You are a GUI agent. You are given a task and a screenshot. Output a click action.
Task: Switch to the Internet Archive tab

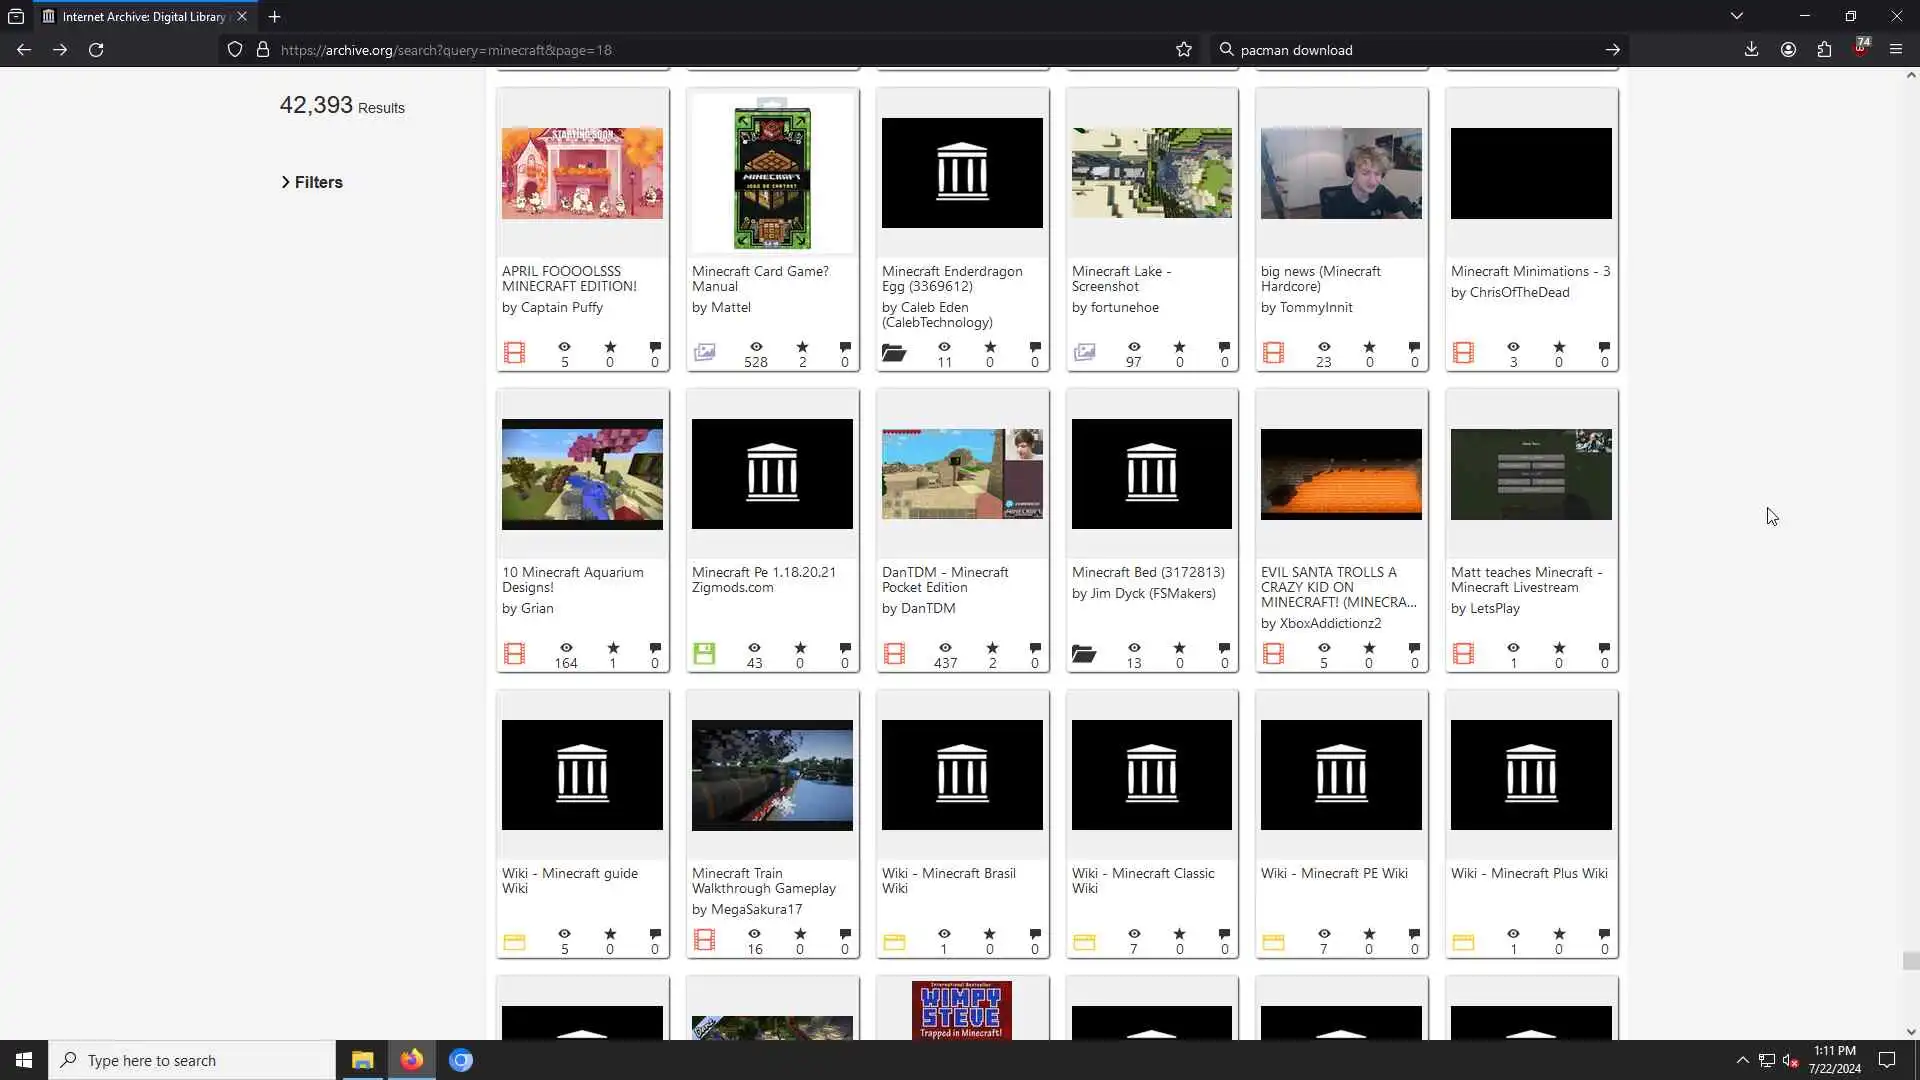pyautogui.click(x=143, y=16)
